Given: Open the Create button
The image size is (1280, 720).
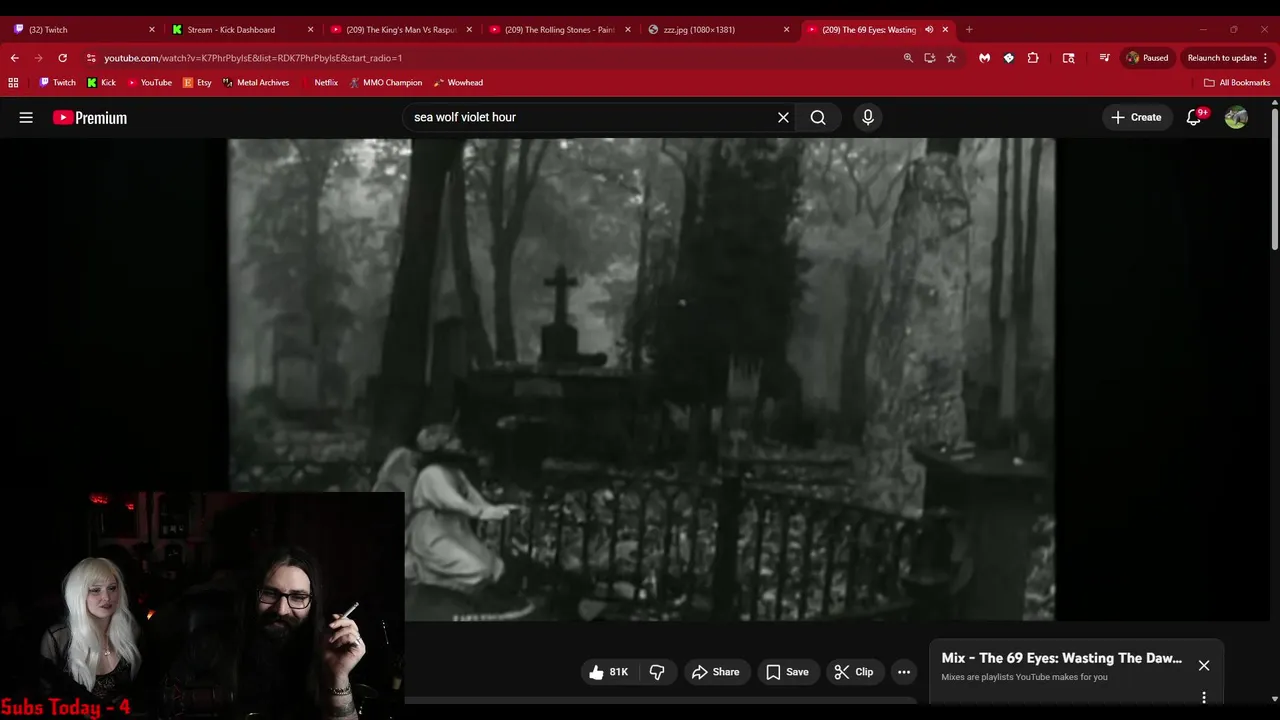Looking at the screenshot, I should click(x=1136, y=117).
